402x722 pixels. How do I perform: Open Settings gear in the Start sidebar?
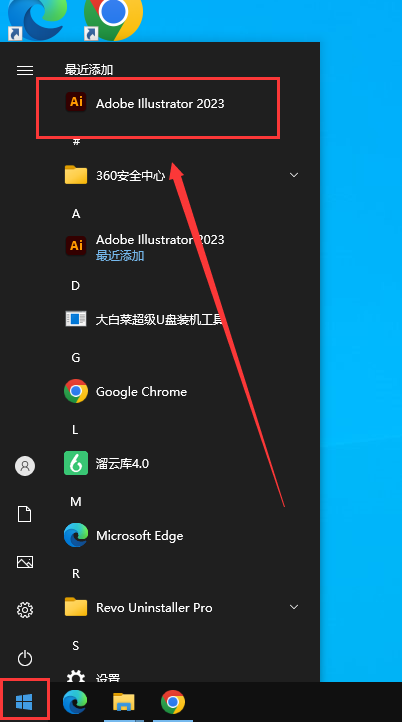click(x=25, y=610)
